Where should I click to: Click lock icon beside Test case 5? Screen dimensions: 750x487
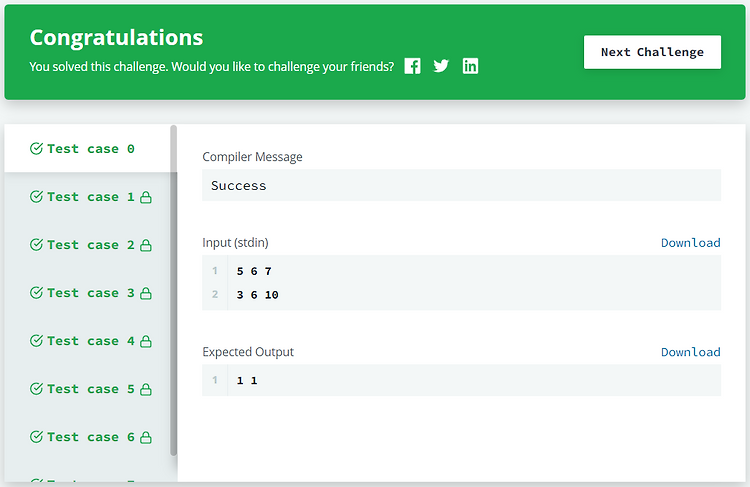click(146, 389)
